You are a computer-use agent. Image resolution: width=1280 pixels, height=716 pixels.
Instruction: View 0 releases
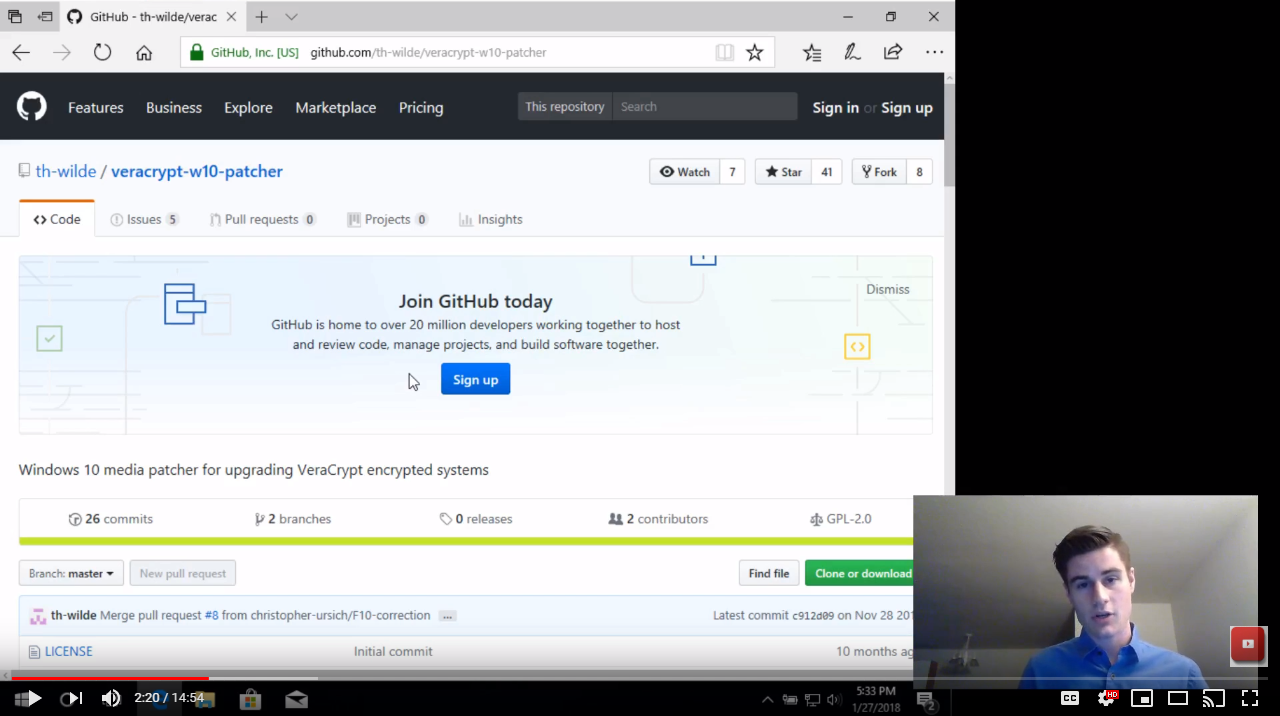pos(476,519)
